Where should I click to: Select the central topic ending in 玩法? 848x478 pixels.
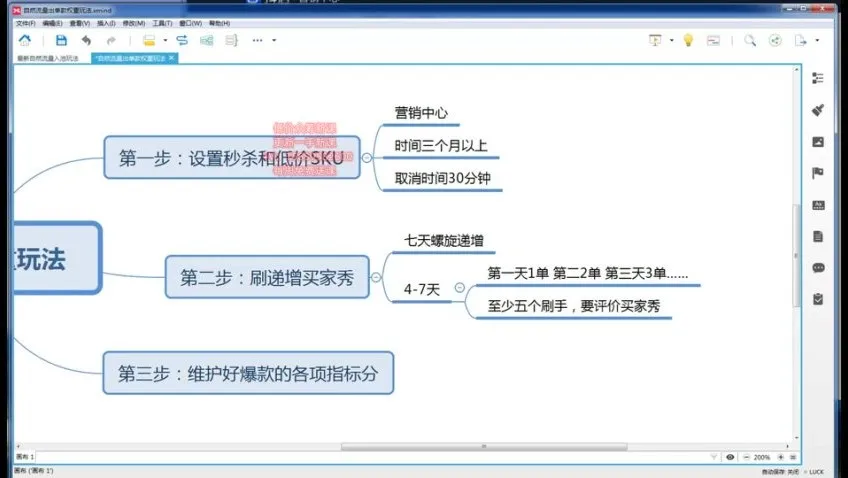[57, 258]
